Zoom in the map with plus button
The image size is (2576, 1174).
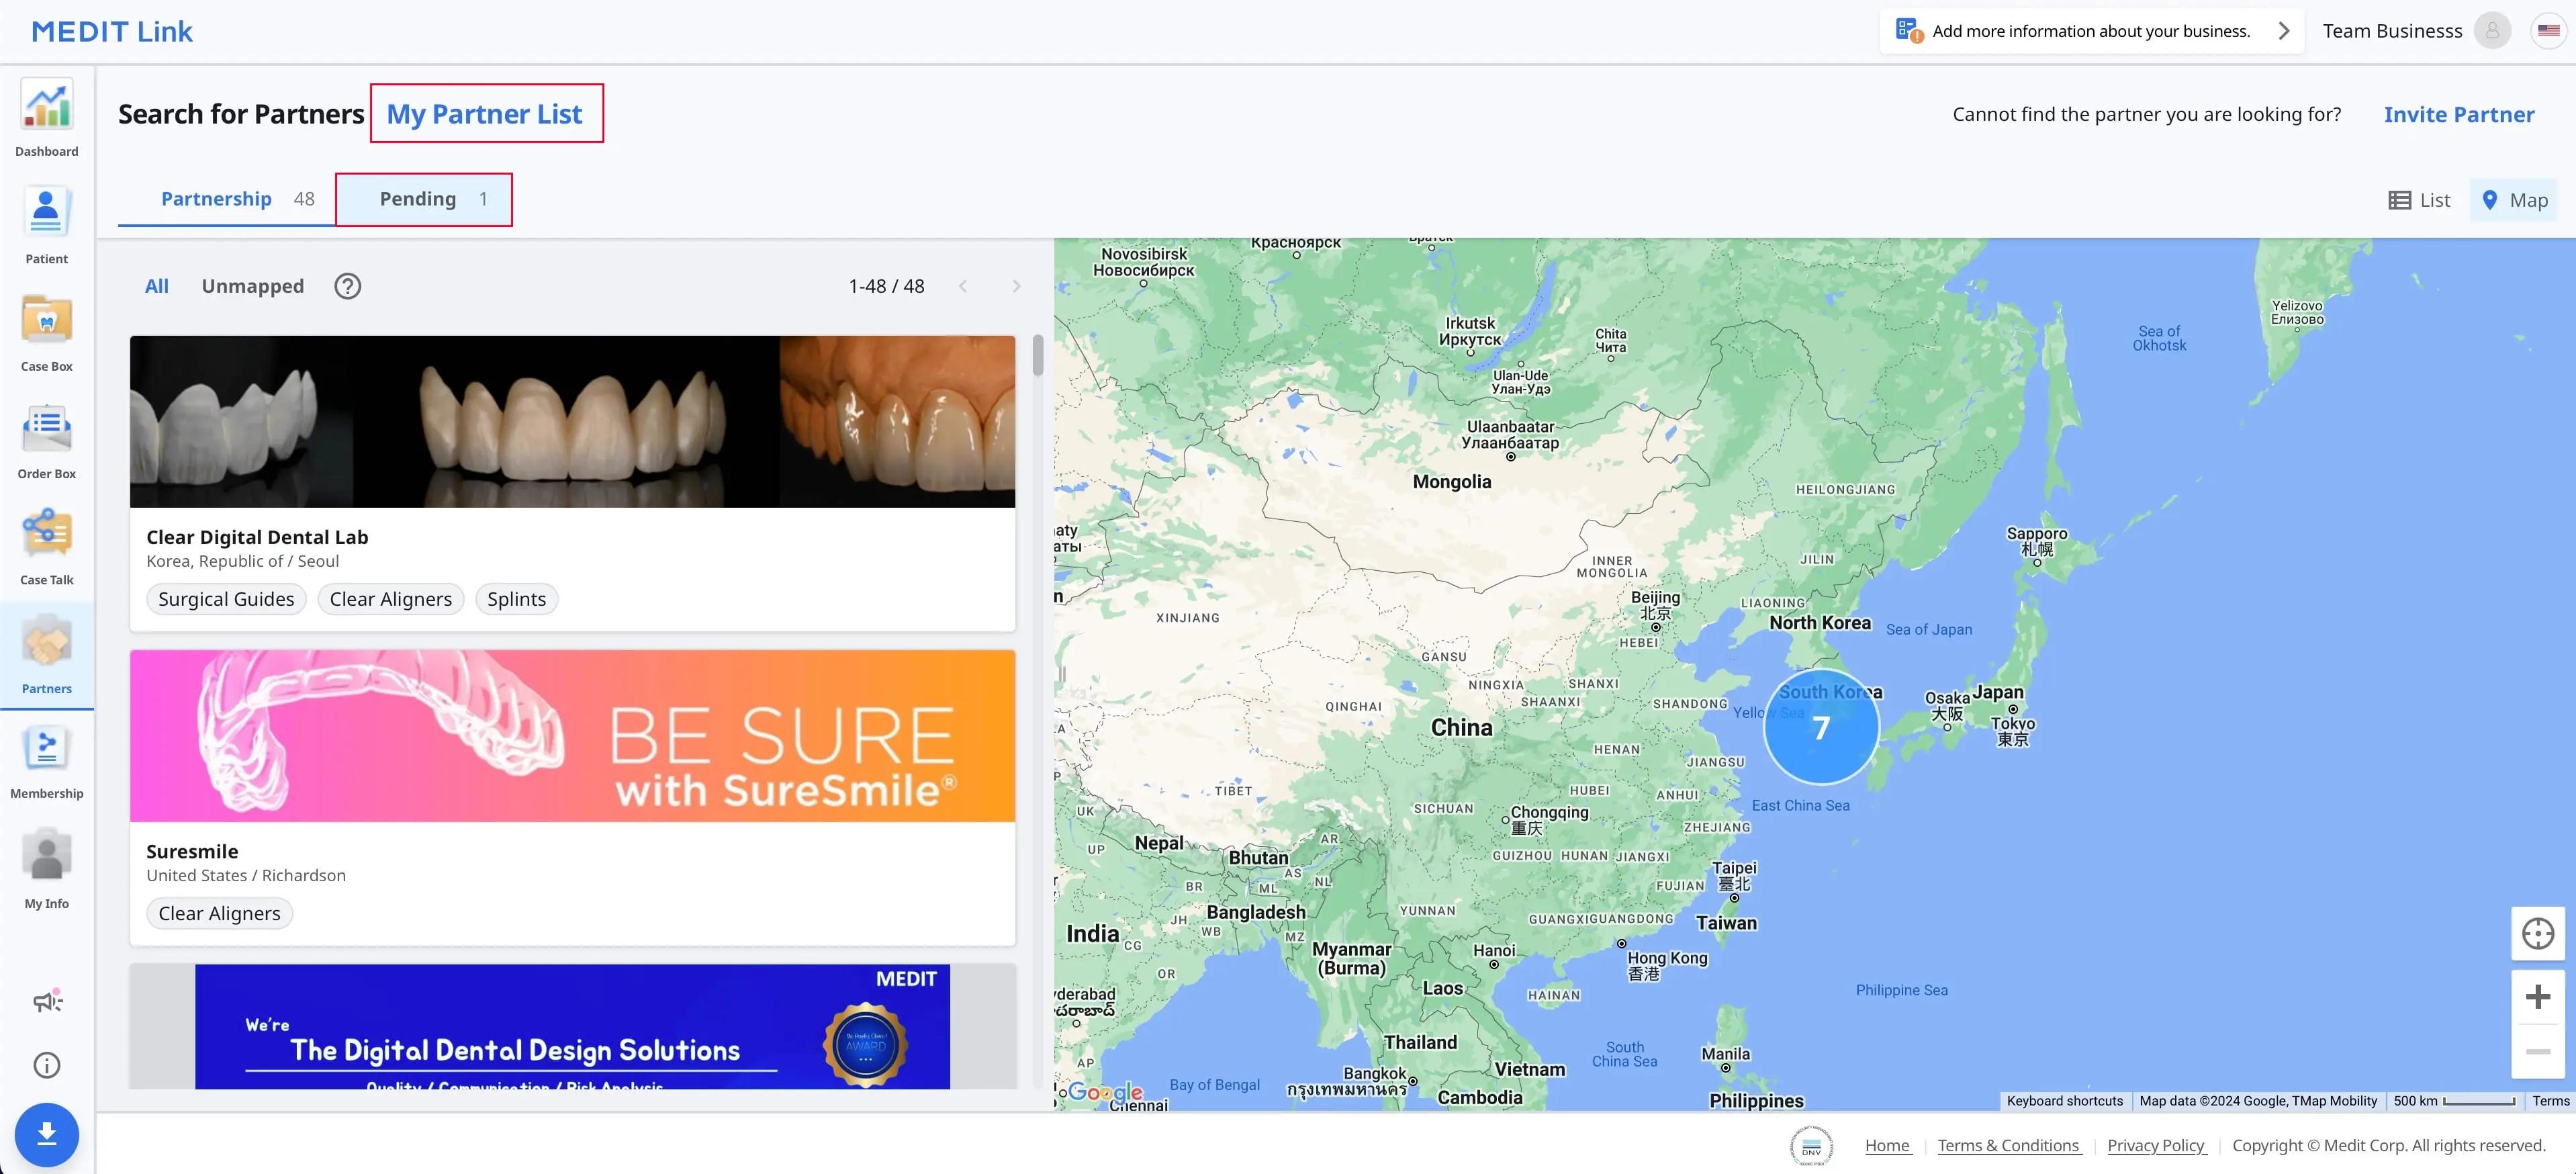(x=2537, y=997)
